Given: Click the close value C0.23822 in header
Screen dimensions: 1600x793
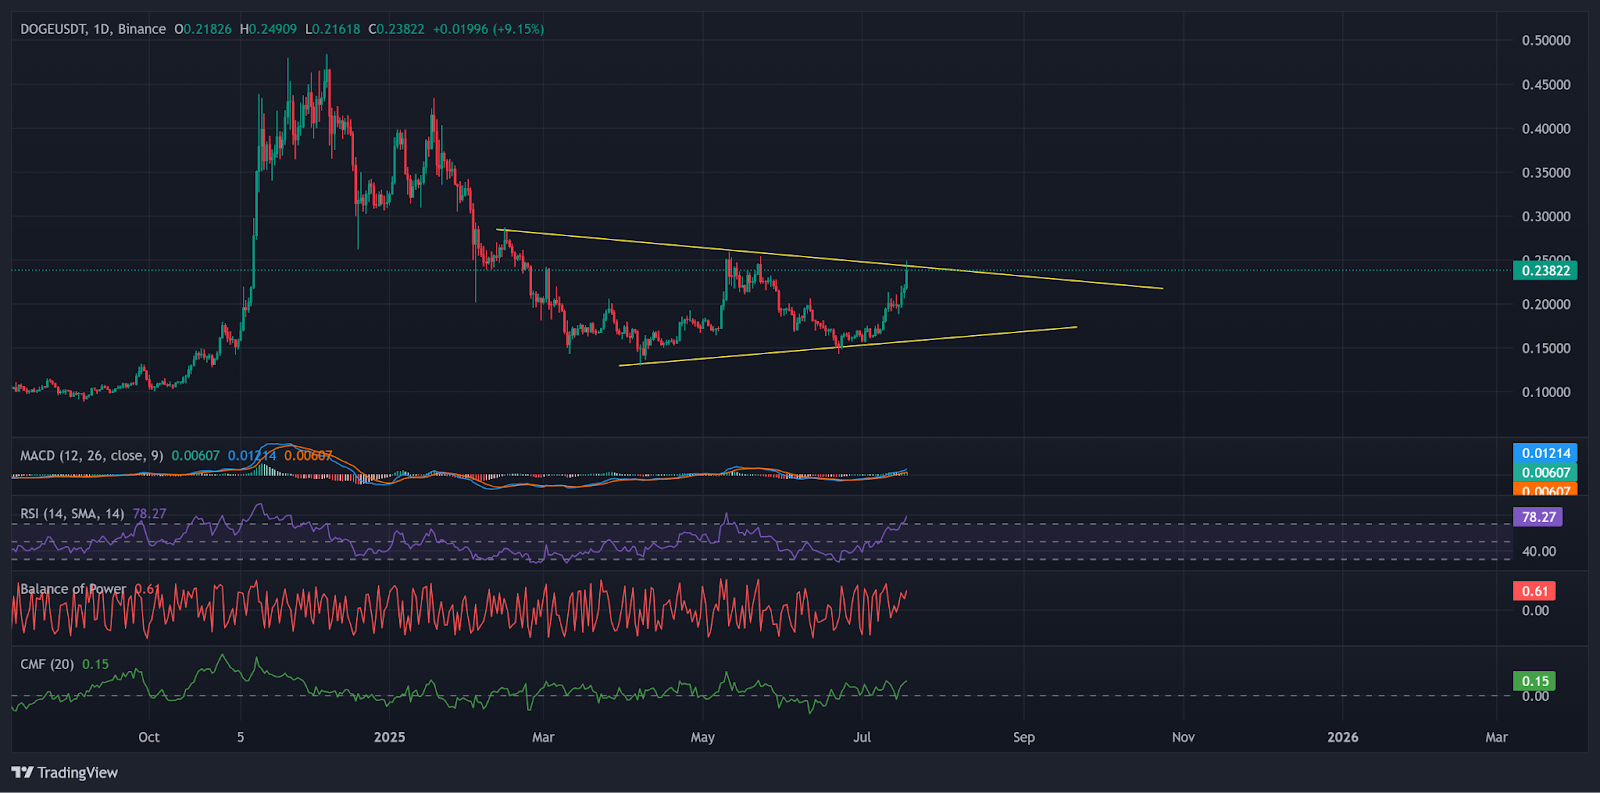Looking at the screenshot, I should tap(396, 29).
